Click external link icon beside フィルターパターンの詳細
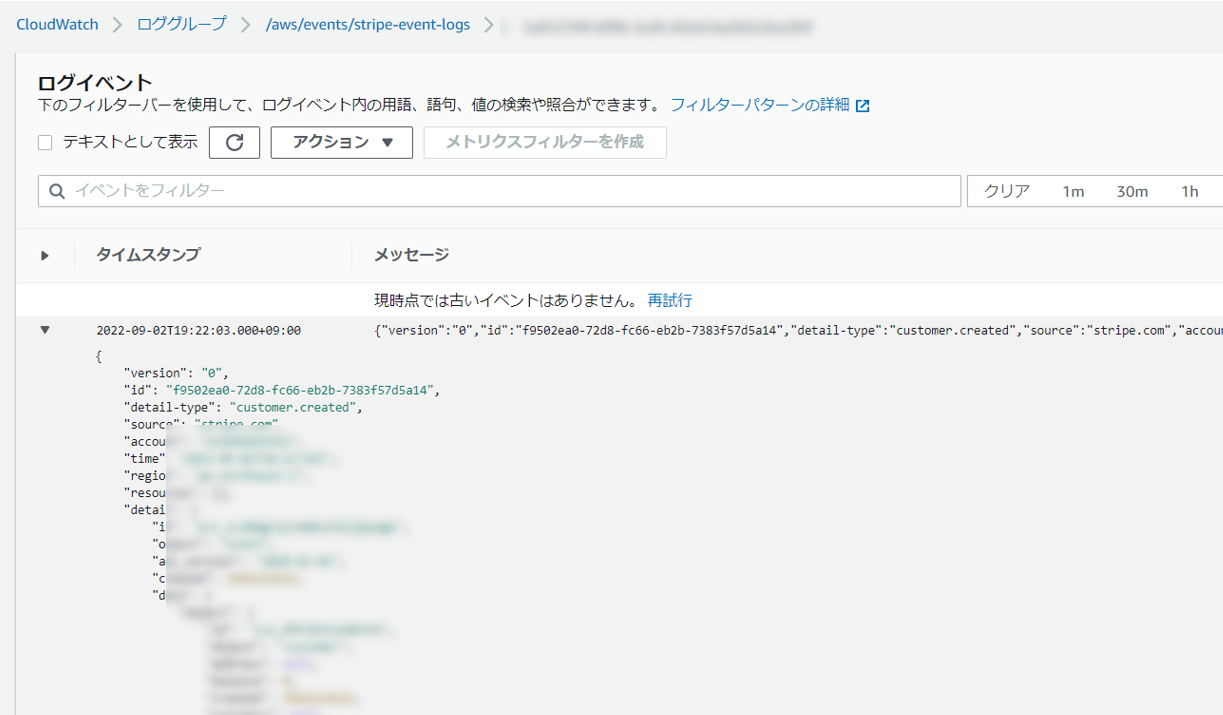The height and width of the screenshot is (715, 1223). click(862, 106)
